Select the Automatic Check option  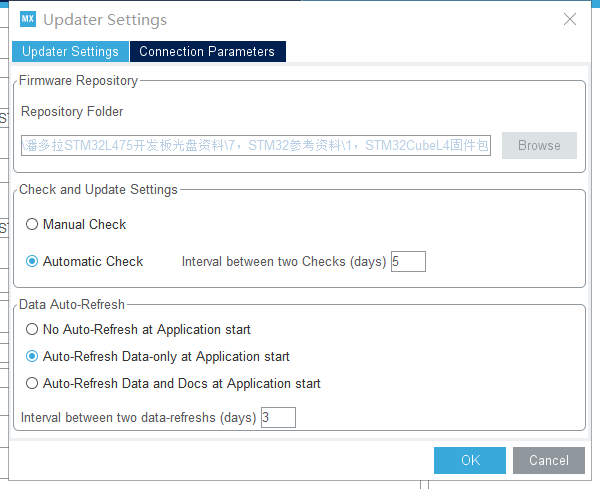click(84, 261)
